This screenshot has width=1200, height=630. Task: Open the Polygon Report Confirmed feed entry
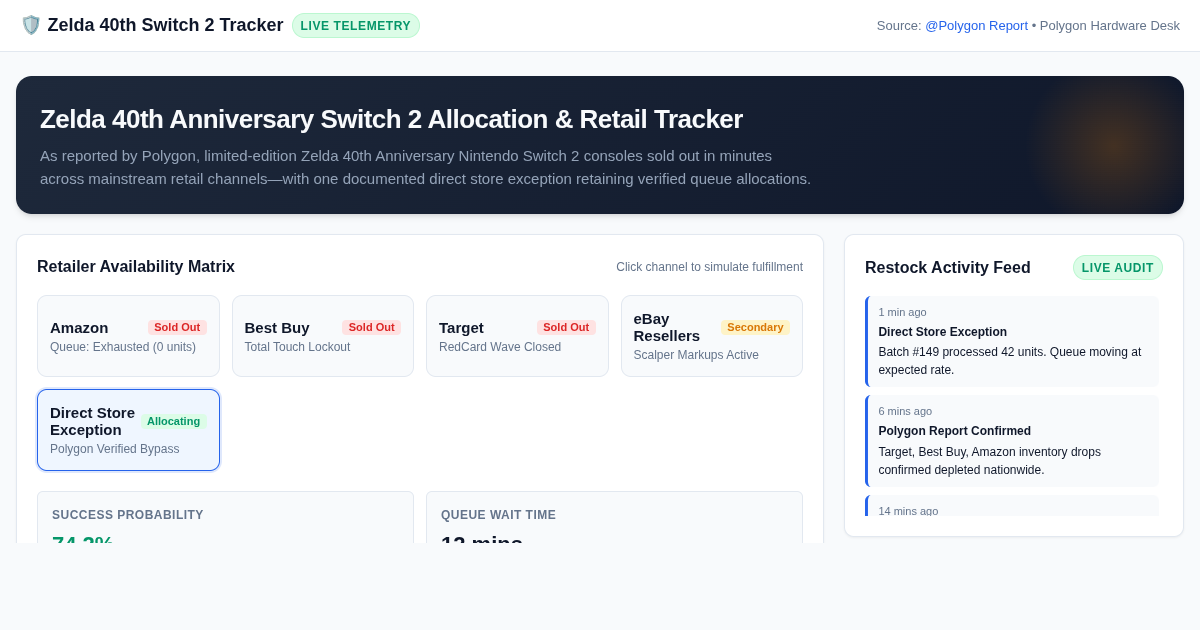point(1012,441)
